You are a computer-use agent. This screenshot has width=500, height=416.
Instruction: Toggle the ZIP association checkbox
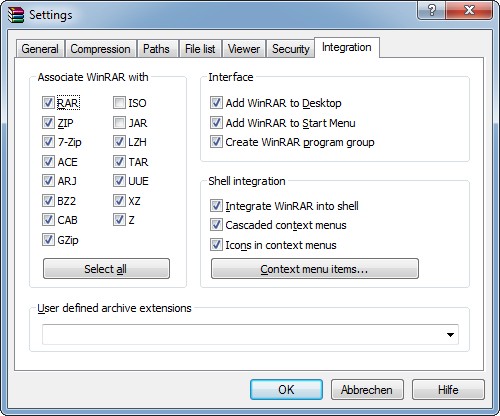(48, 123)
